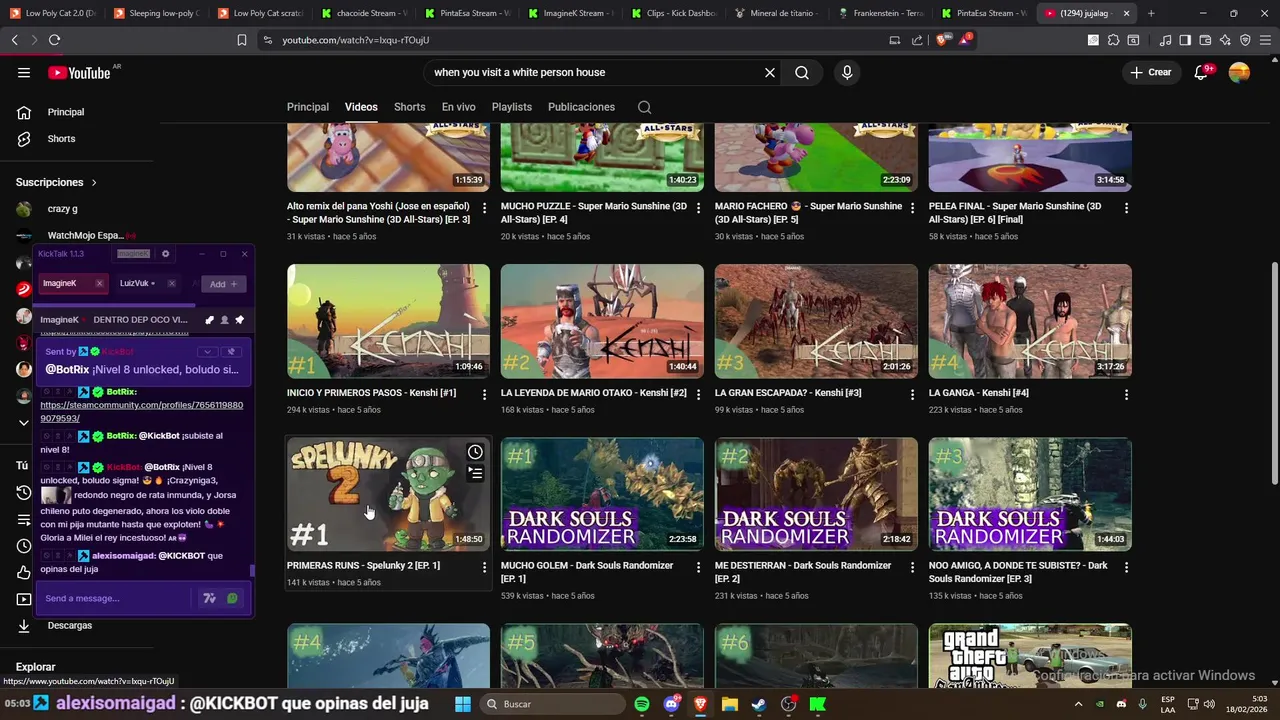Open LA GRAN ESCAPADA Kenshi thumbnail
The height and width of the screenshot is (720, 1280).
coord(816,321)
